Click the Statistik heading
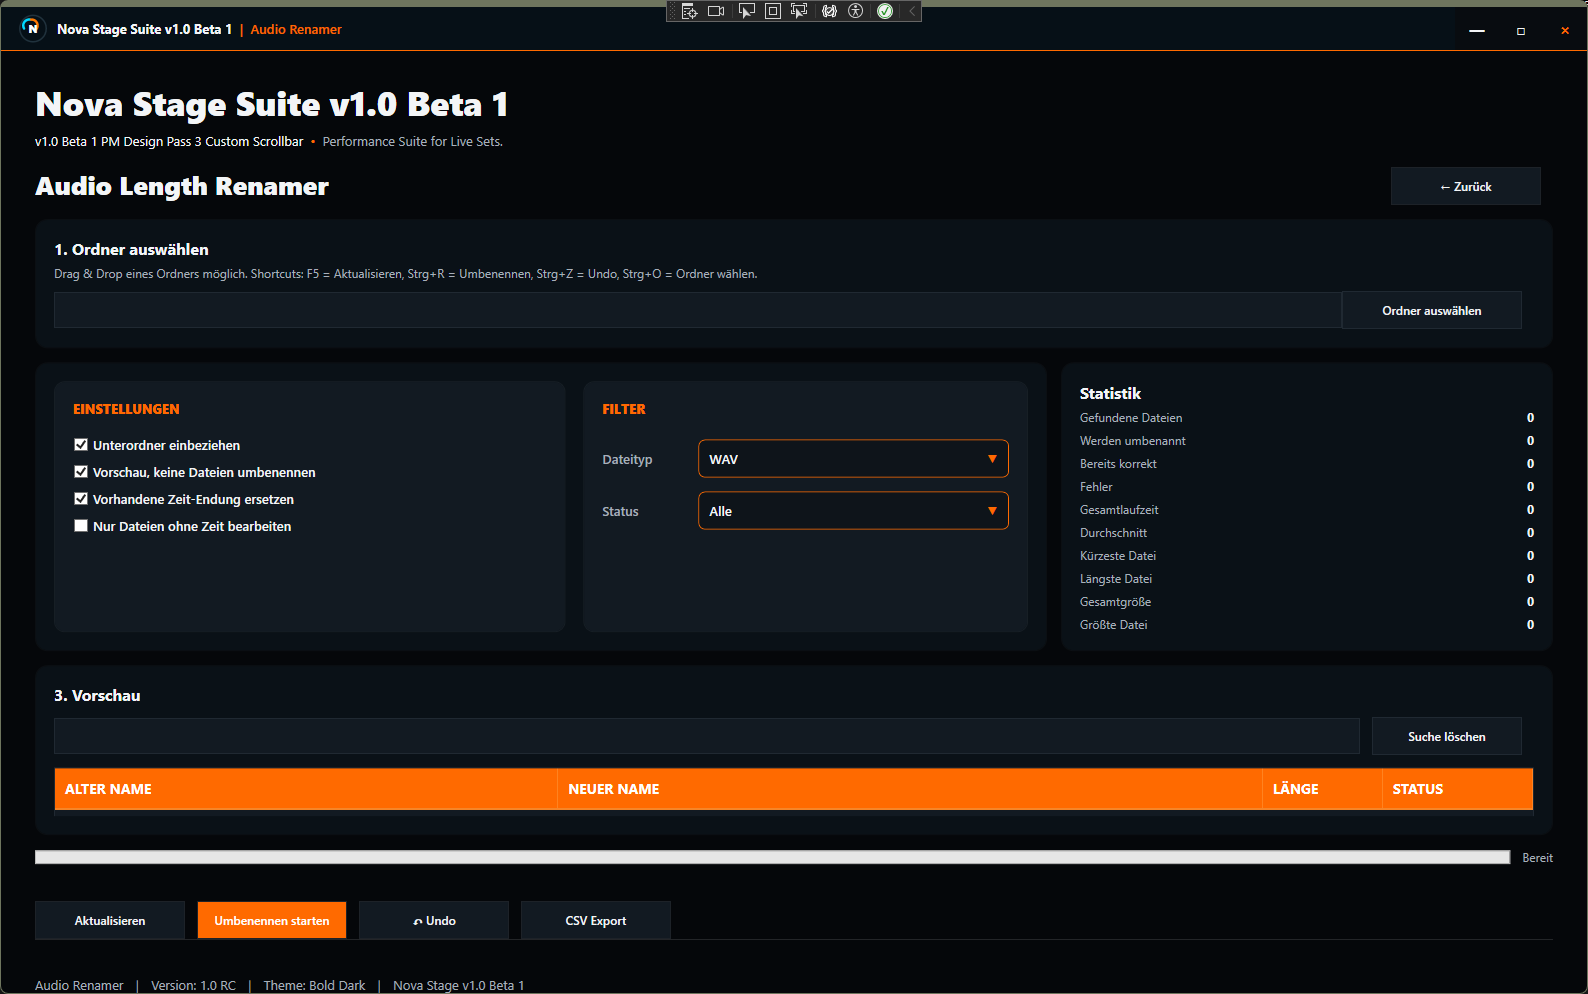1588x994 pixels. pos(1110,393)
